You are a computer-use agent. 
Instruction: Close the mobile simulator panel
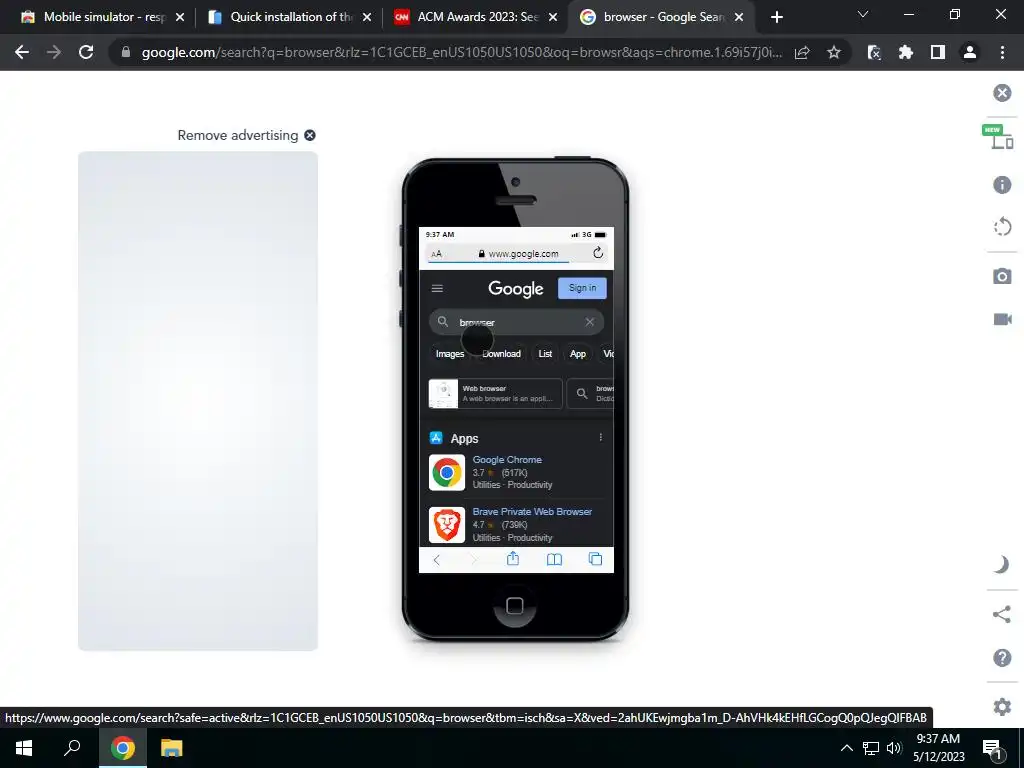click(1002, 93)
